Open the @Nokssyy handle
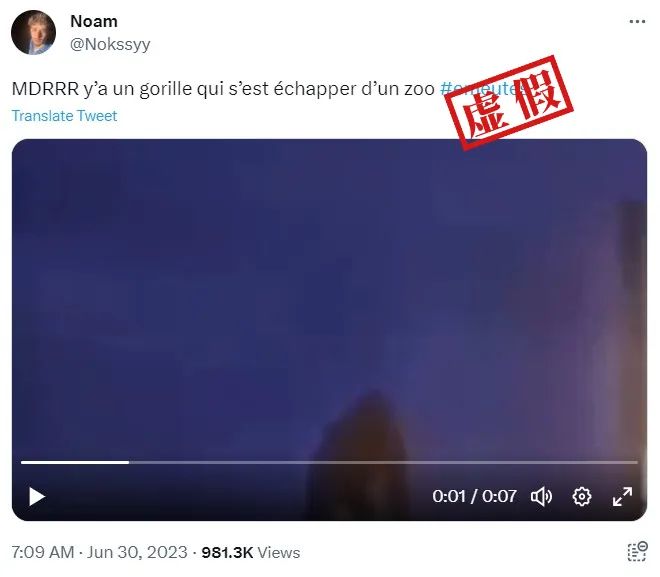 point(110,44)
